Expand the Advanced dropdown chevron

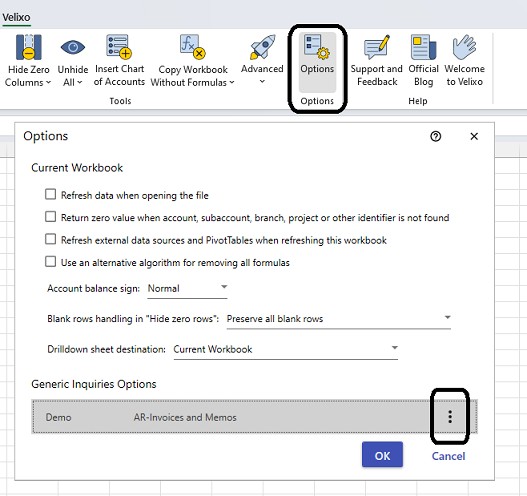[x=262, y=82]
